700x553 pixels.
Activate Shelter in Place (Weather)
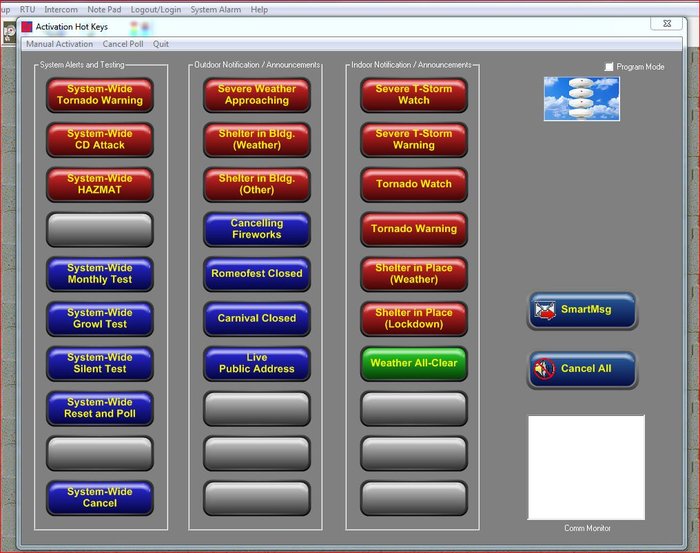click(414, 274)
